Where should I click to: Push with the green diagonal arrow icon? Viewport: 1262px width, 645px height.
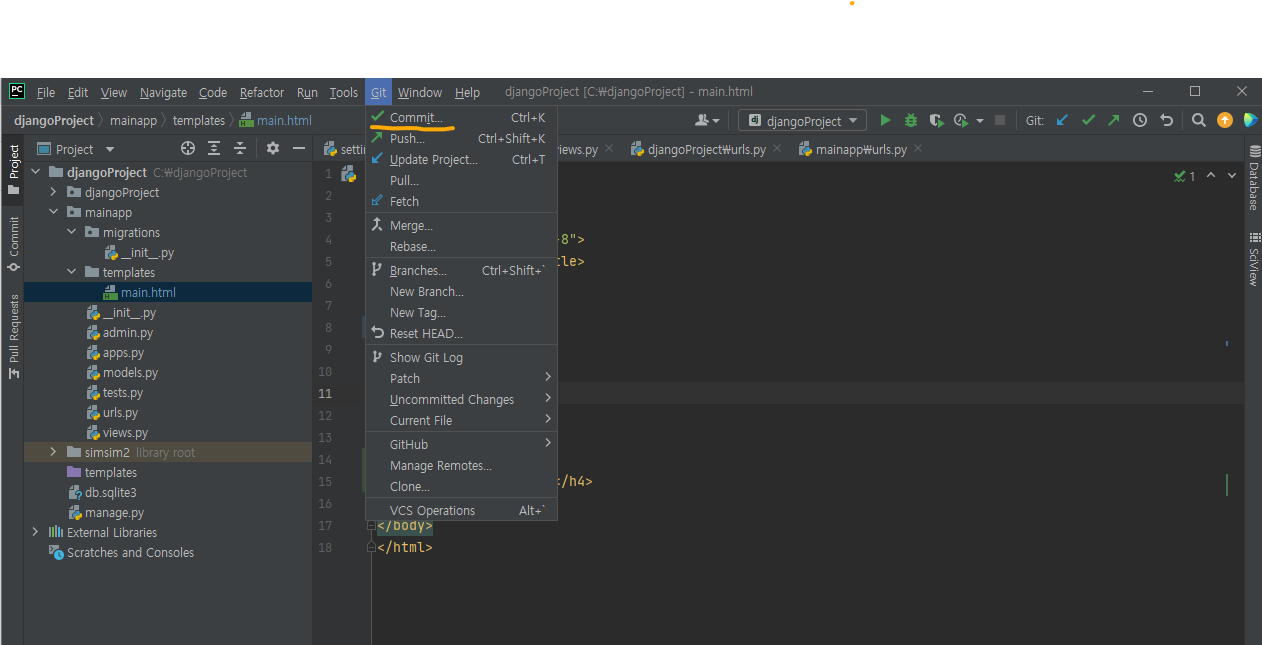[x=1114, y=120]
